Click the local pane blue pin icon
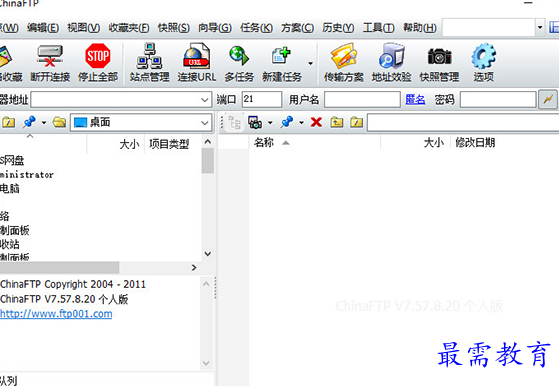Image resolution: width=559 pixels, height=386 pixels. point(29,122)
